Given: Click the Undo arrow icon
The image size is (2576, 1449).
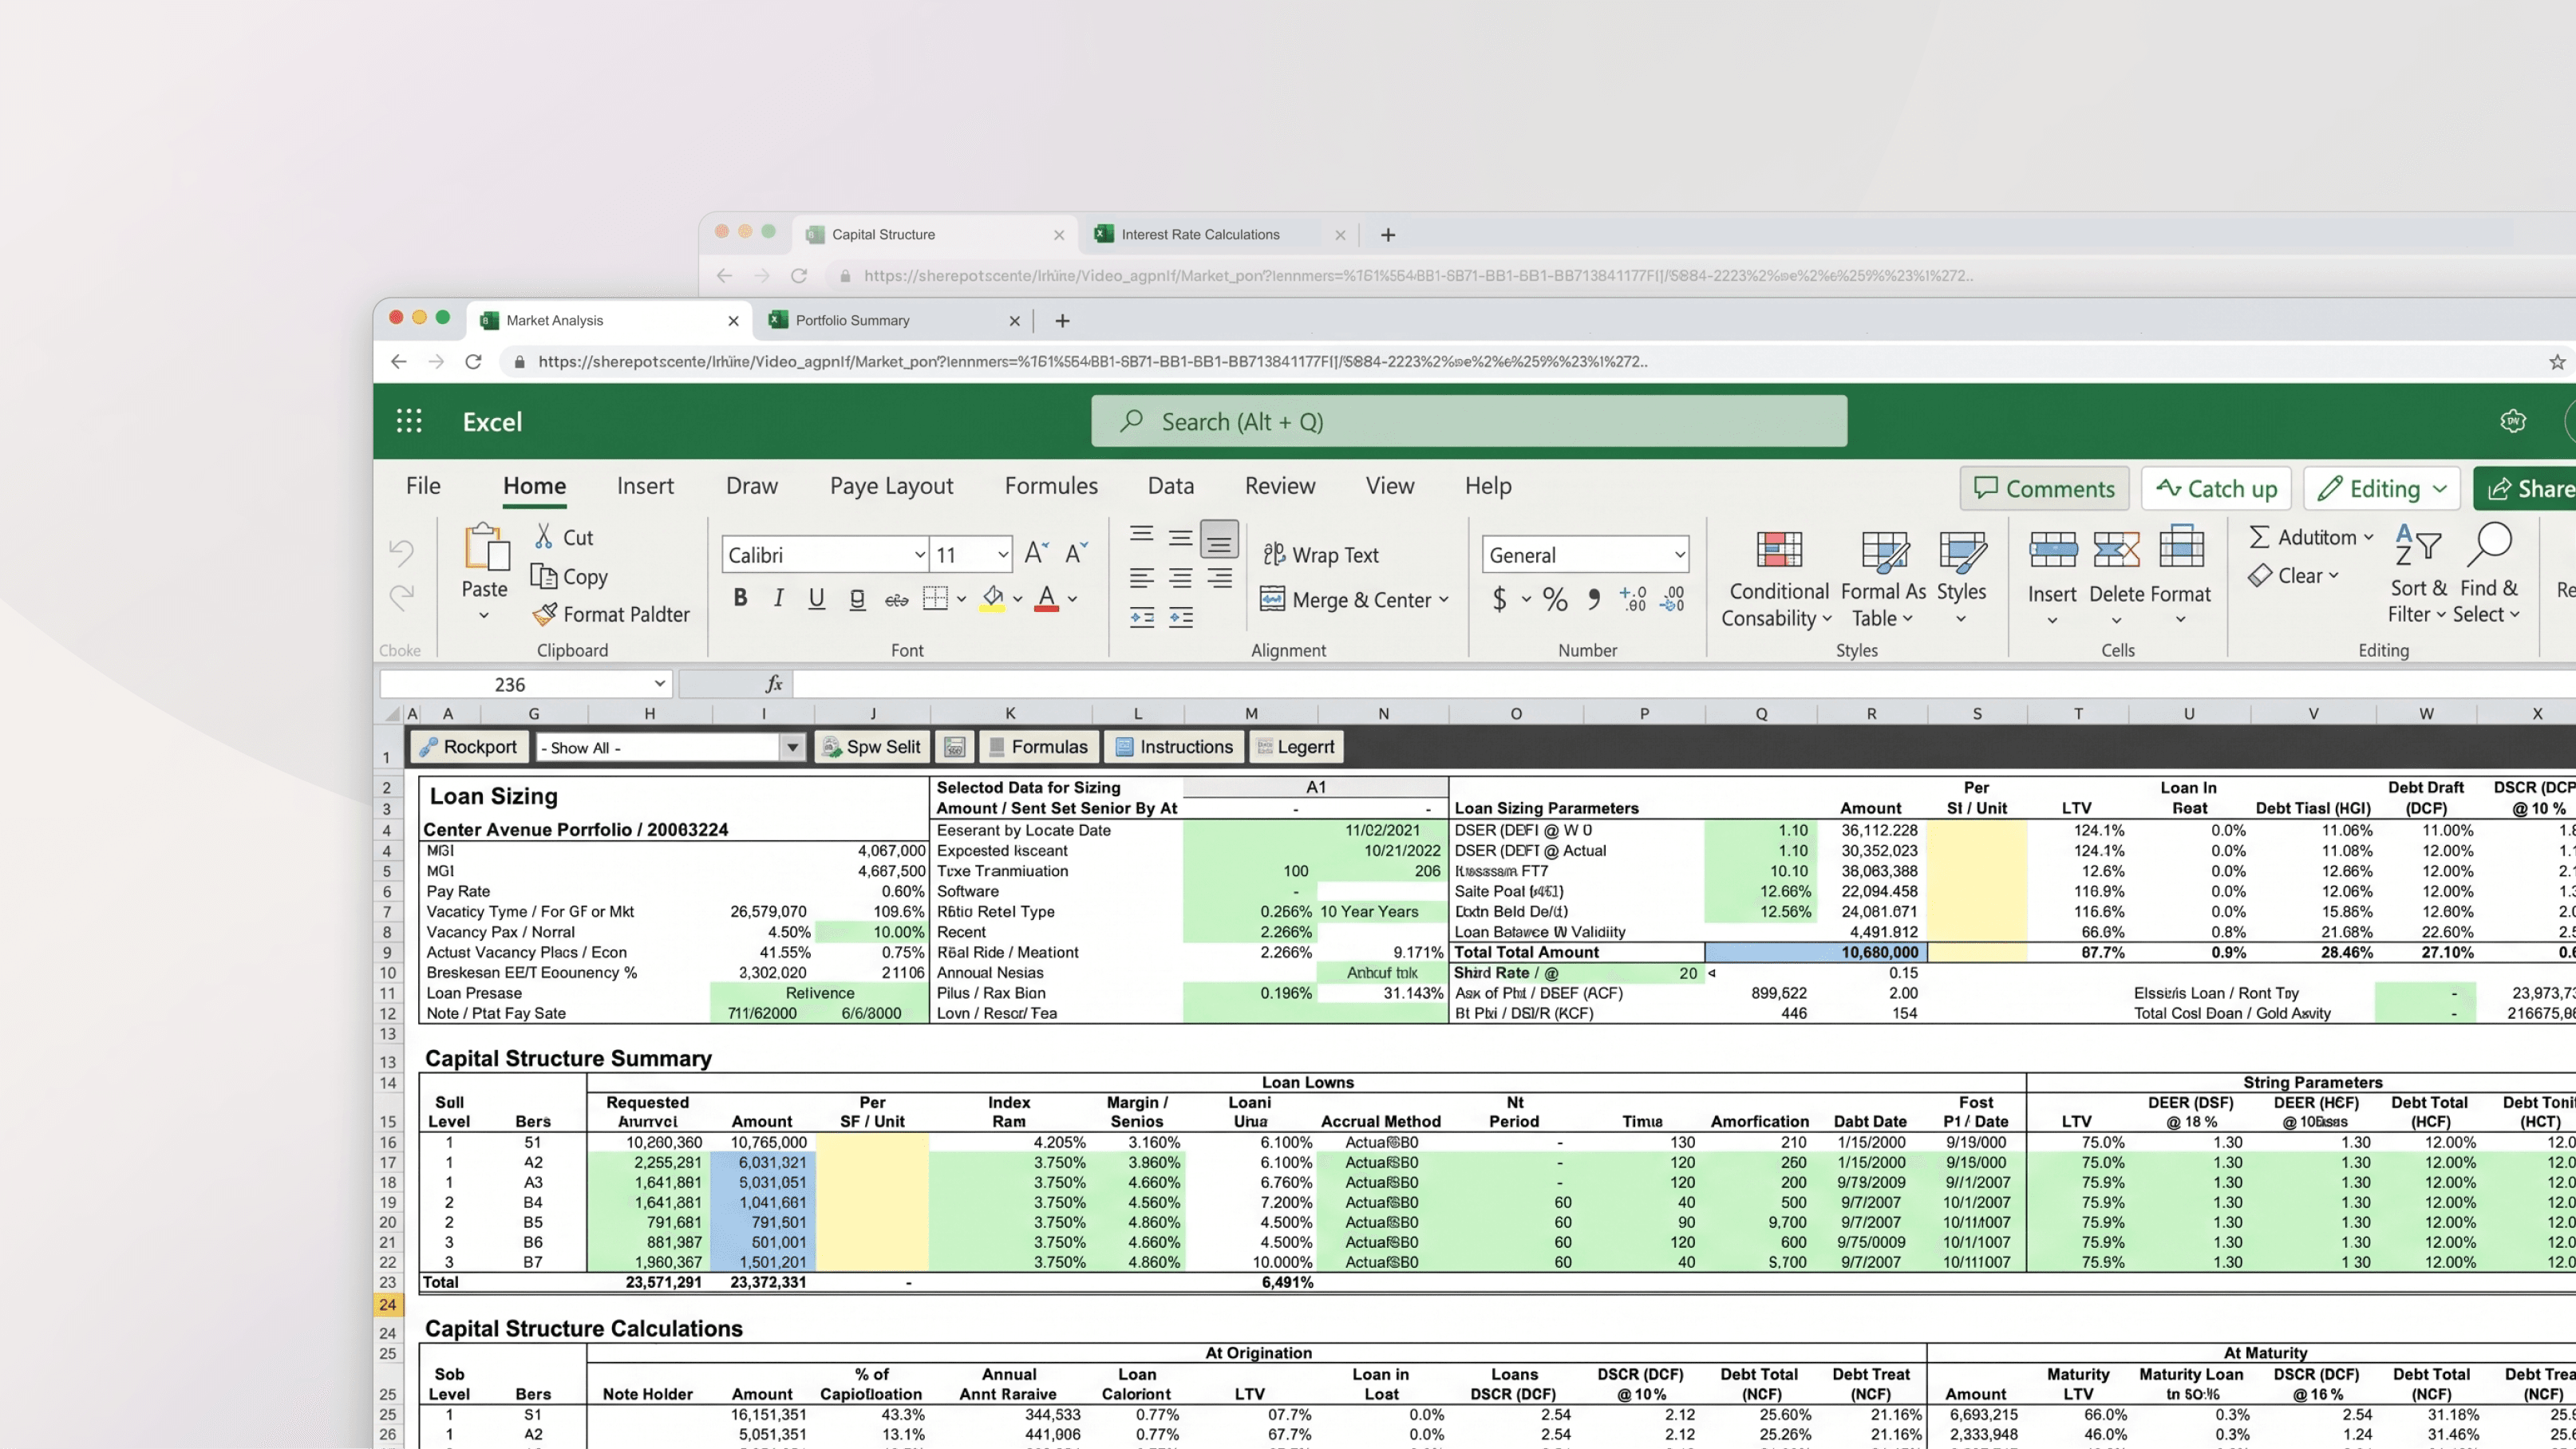Looking at the screenshot, I should click(x=401, y=551).
